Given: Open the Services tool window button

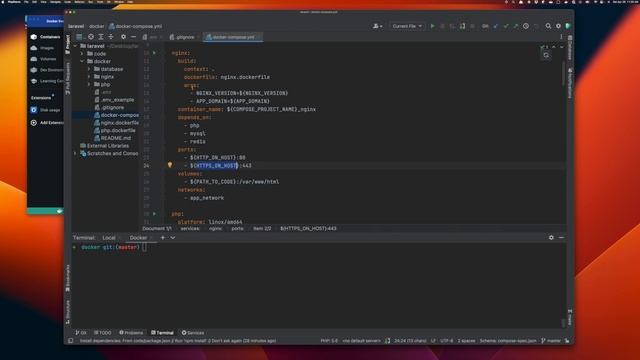Looking at the screenshot, I should tap(193, 333).
